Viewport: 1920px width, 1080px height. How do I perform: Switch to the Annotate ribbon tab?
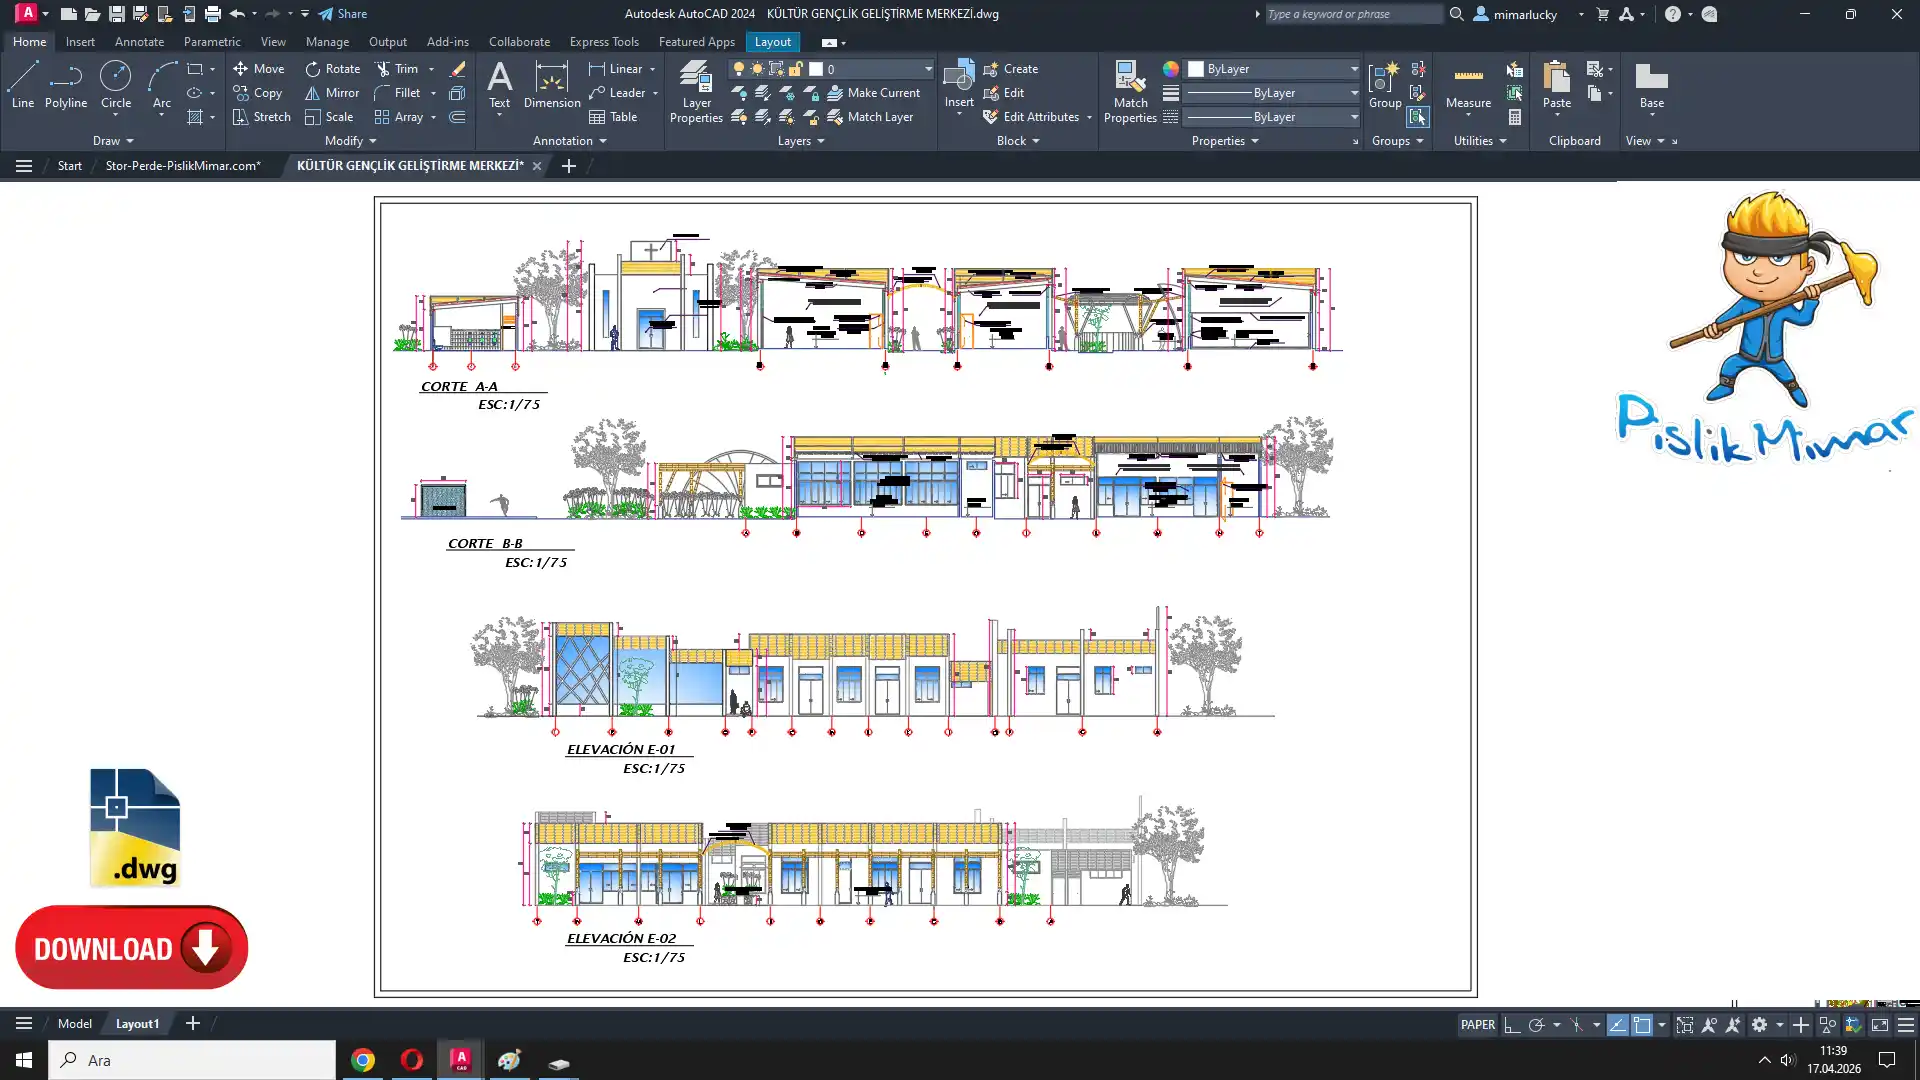point(139,42)
